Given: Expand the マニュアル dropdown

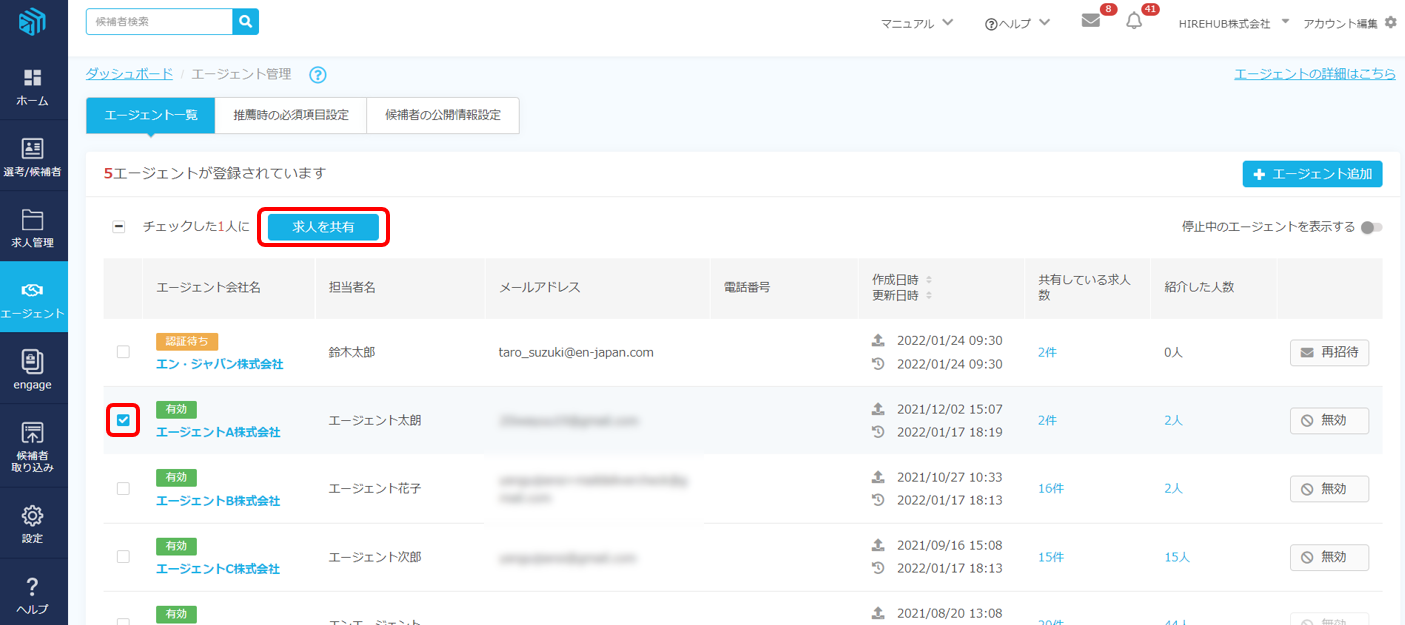Looking at the screenshot, I should point(916,23).
